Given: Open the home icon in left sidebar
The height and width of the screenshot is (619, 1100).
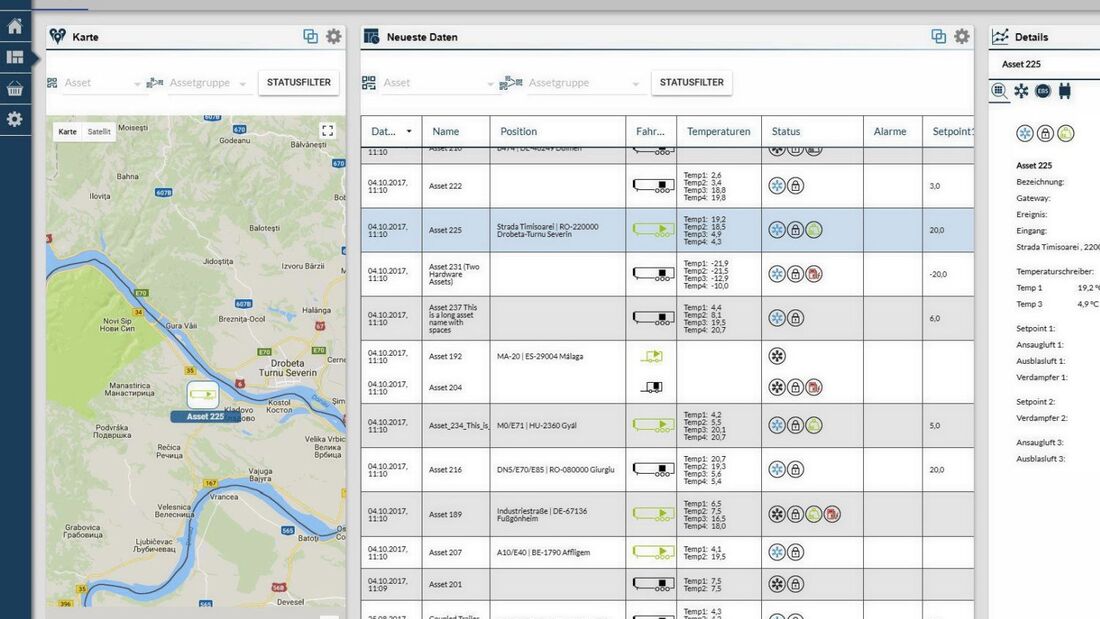Looking at the screenshot, I should click(15, 27).
